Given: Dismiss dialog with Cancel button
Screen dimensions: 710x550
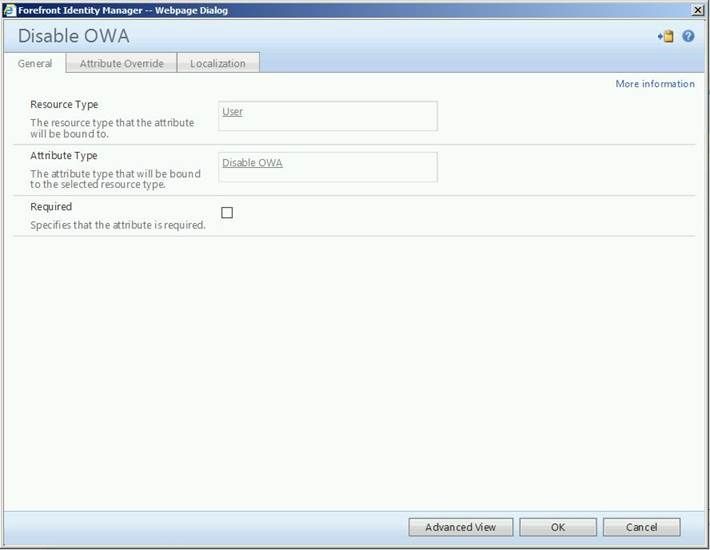Looking at the screenshot, I should click(642, 527).
